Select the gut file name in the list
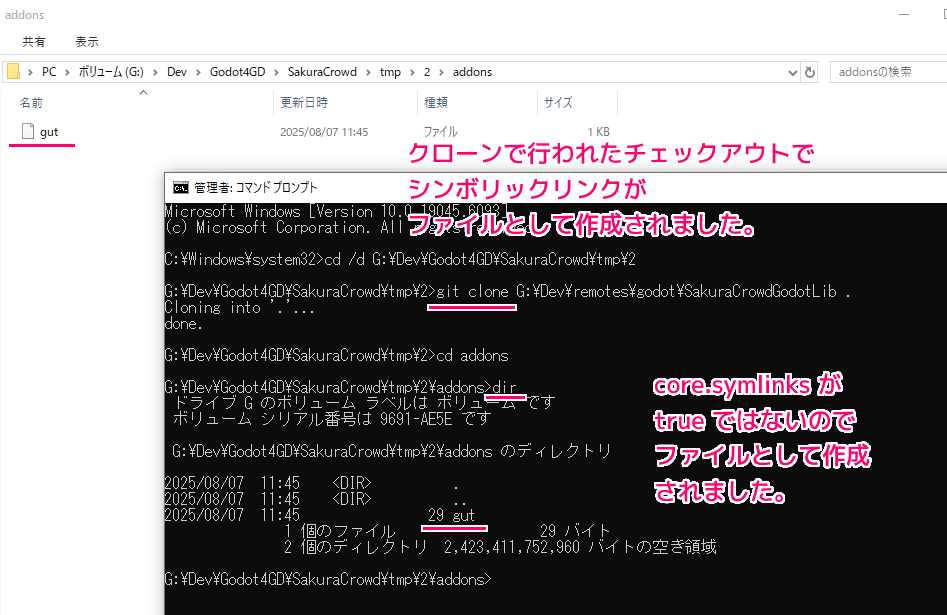The image size is (947, 615). click(x=49, y=131)
